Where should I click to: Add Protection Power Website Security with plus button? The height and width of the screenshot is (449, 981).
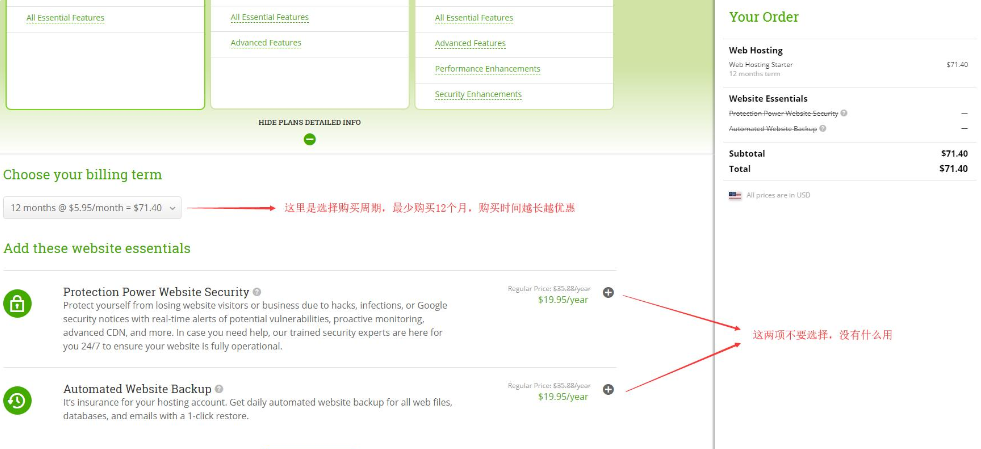[x=608, y=294]
